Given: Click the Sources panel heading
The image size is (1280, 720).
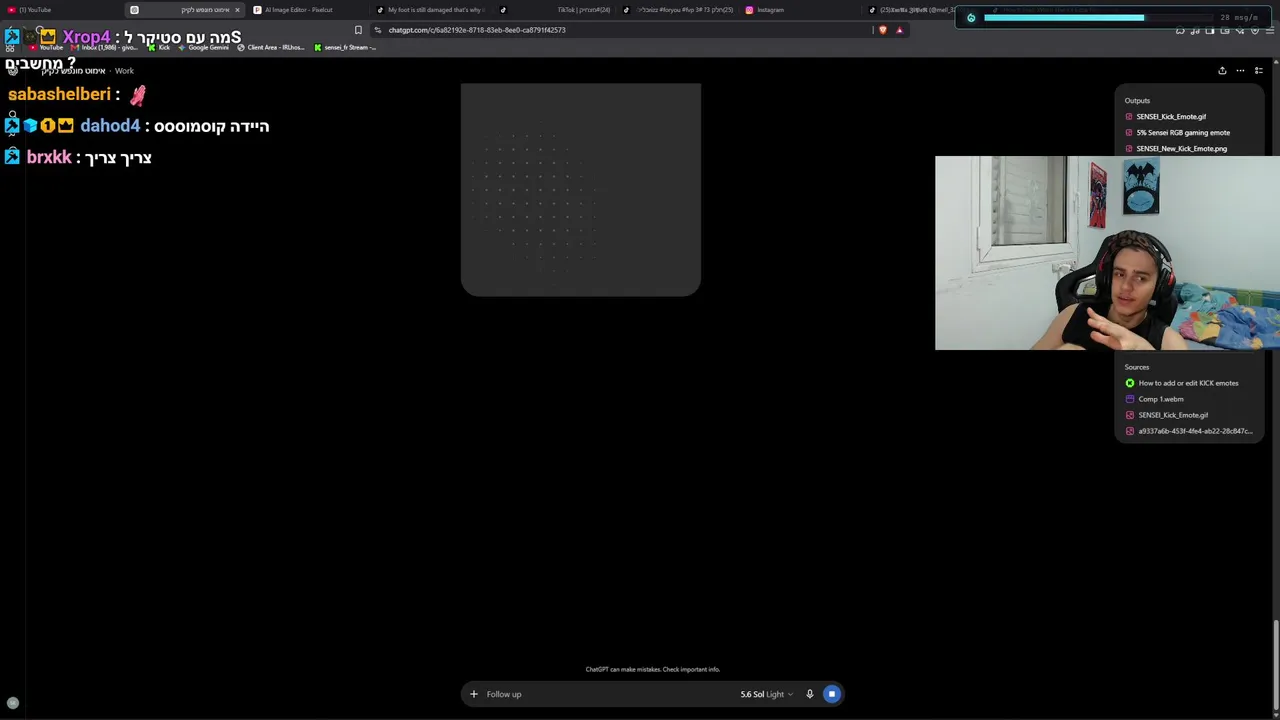Looking at the screenshot, I should (x=1137, y=367).
